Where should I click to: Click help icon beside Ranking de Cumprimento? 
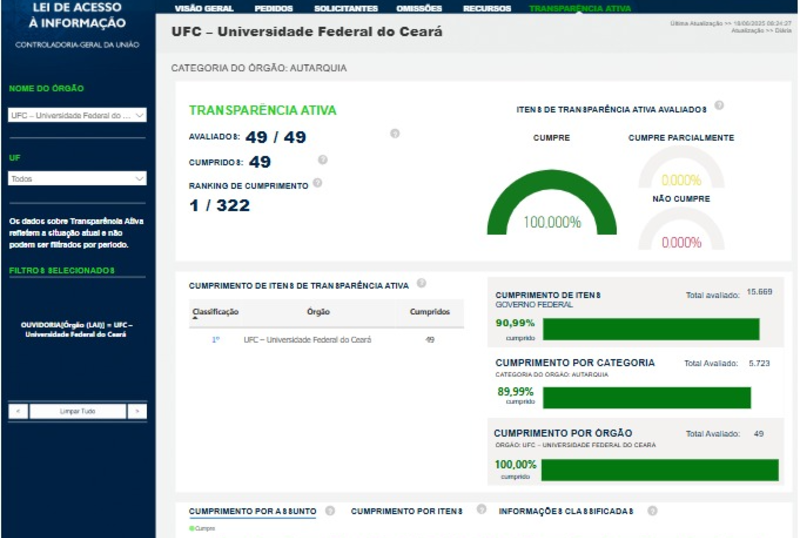(x=317, y=183)
